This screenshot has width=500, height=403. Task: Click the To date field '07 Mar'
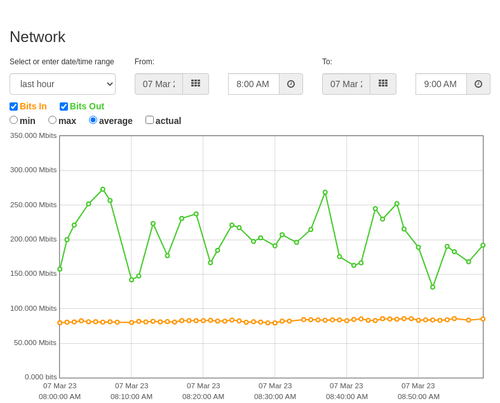pyautogui.click(x=346, y=84)
